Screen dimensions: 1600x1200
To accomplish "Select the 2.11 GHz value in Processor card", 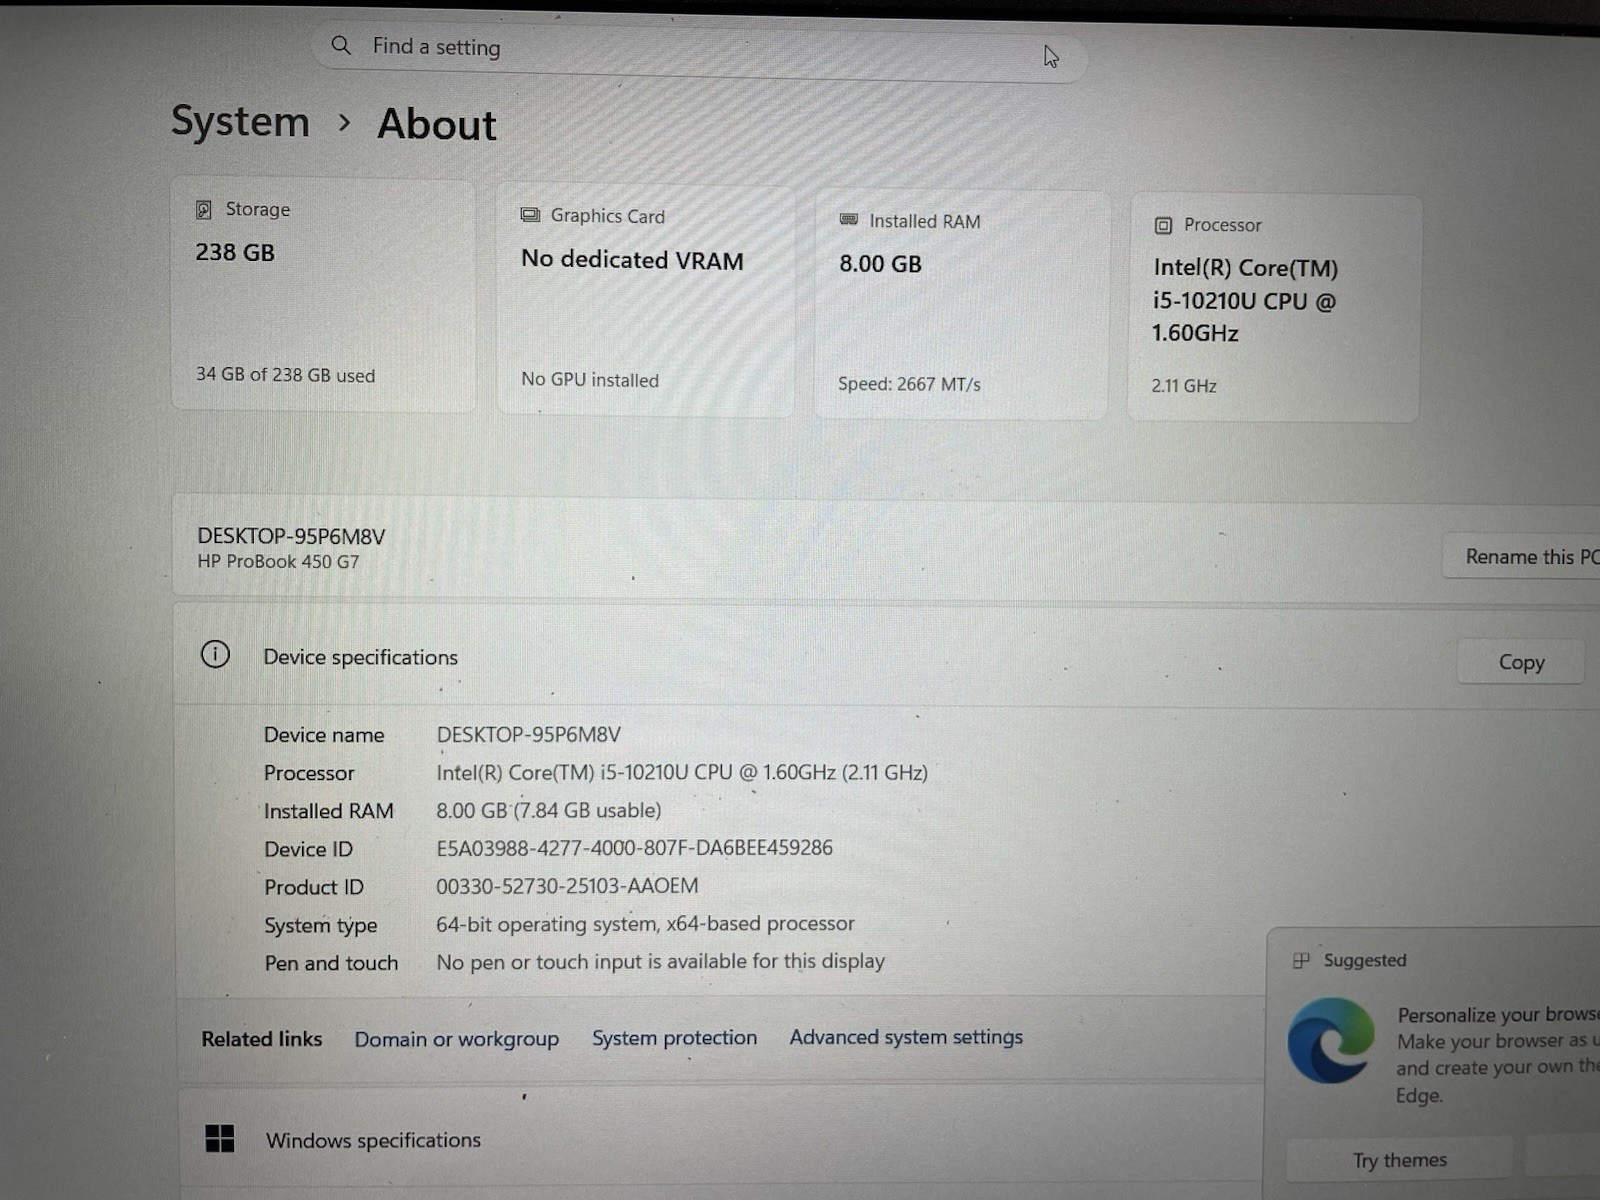I will click(1184, 386).
